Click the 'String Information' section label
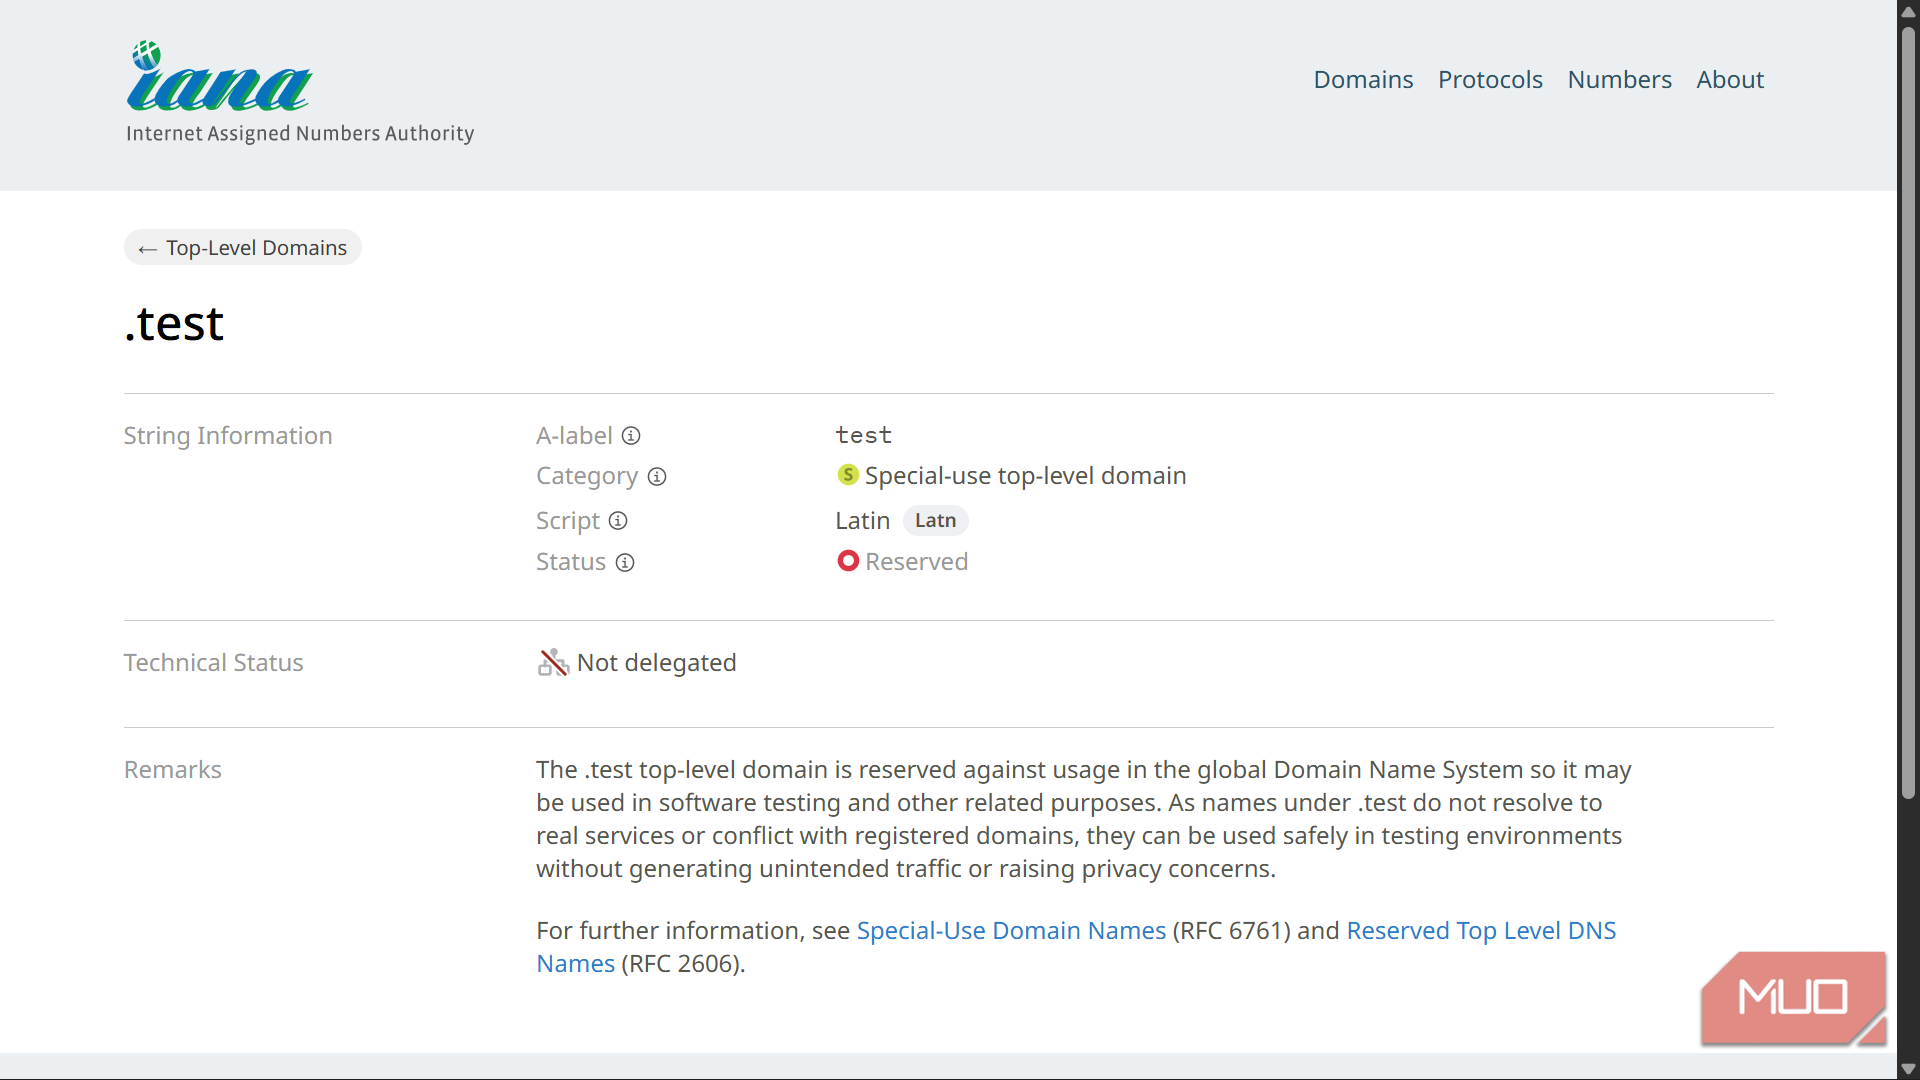The width and height of the screenshot is (1920, 1080). point(228,436)
